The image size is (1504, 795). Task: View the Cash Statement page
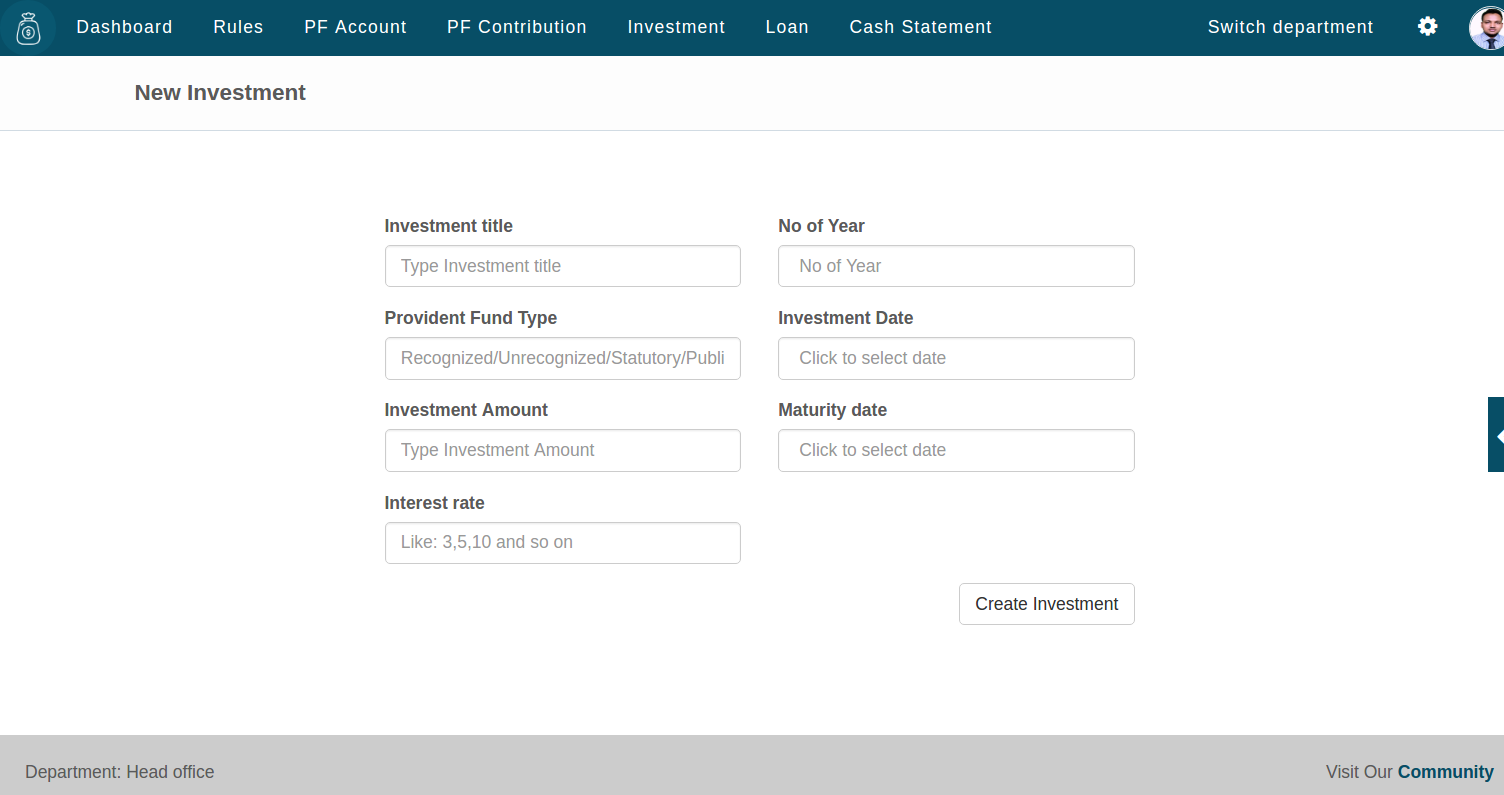click(x=920, y=27)
